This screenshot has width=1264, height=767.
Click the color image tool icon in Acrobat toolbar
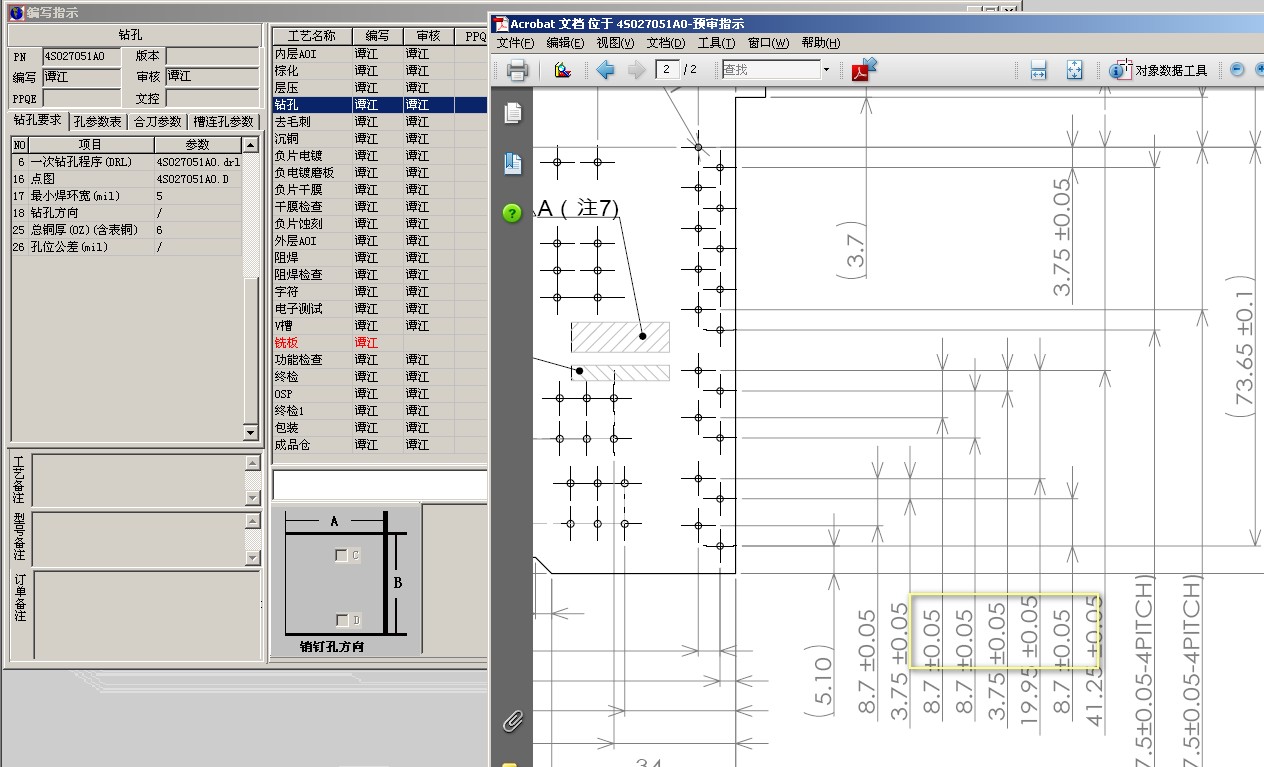pos(563,70)
